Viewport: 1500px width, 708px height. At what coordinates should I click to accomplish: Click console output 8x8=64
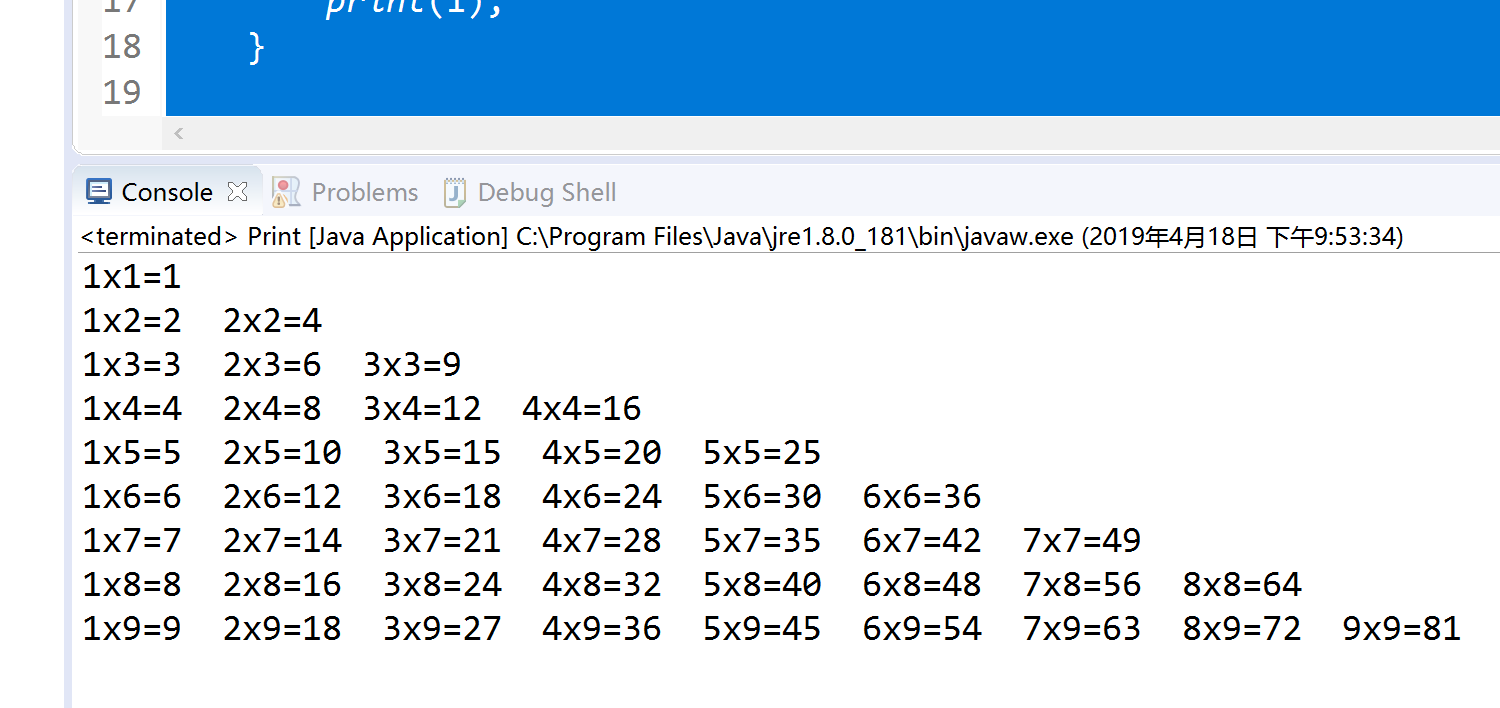coord(1242,585)
